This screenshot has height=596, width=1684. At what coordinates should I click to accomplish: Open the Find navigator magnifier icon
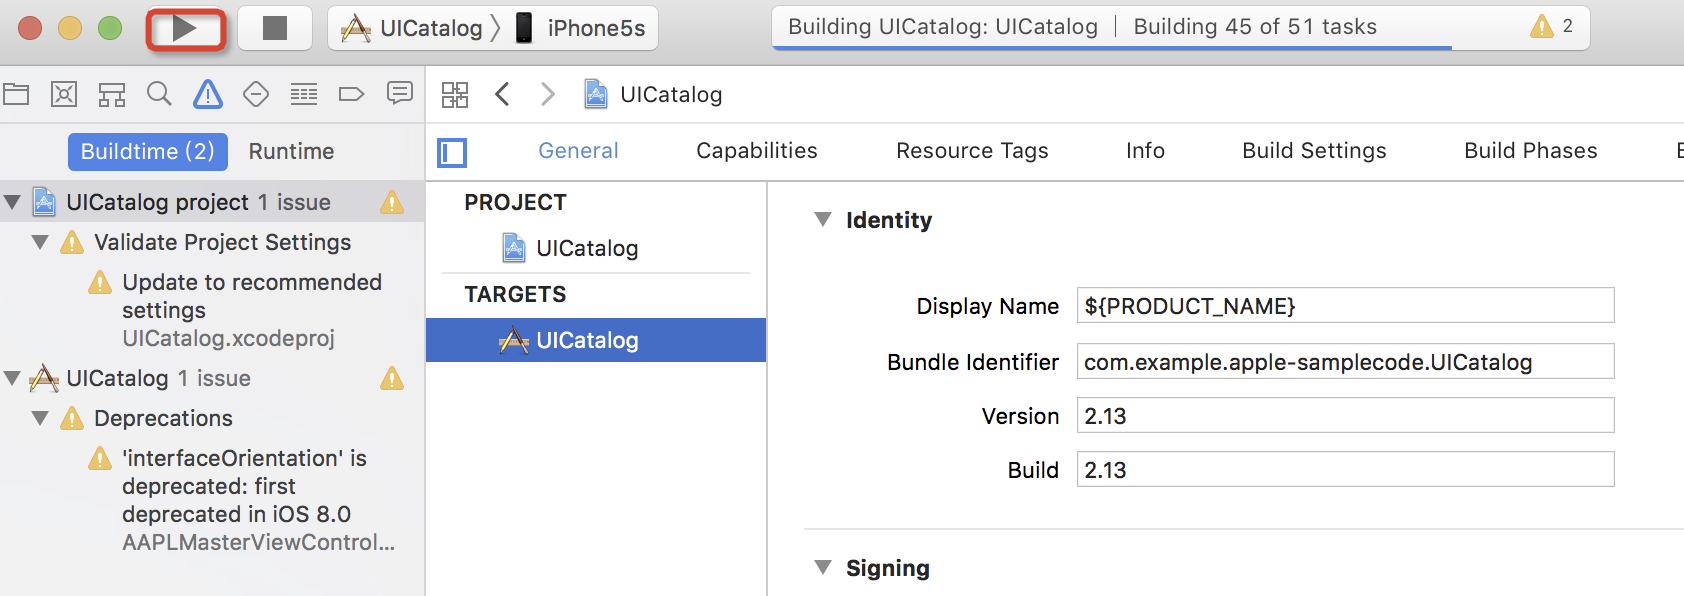pyautogui.click(x=159, y=95)
